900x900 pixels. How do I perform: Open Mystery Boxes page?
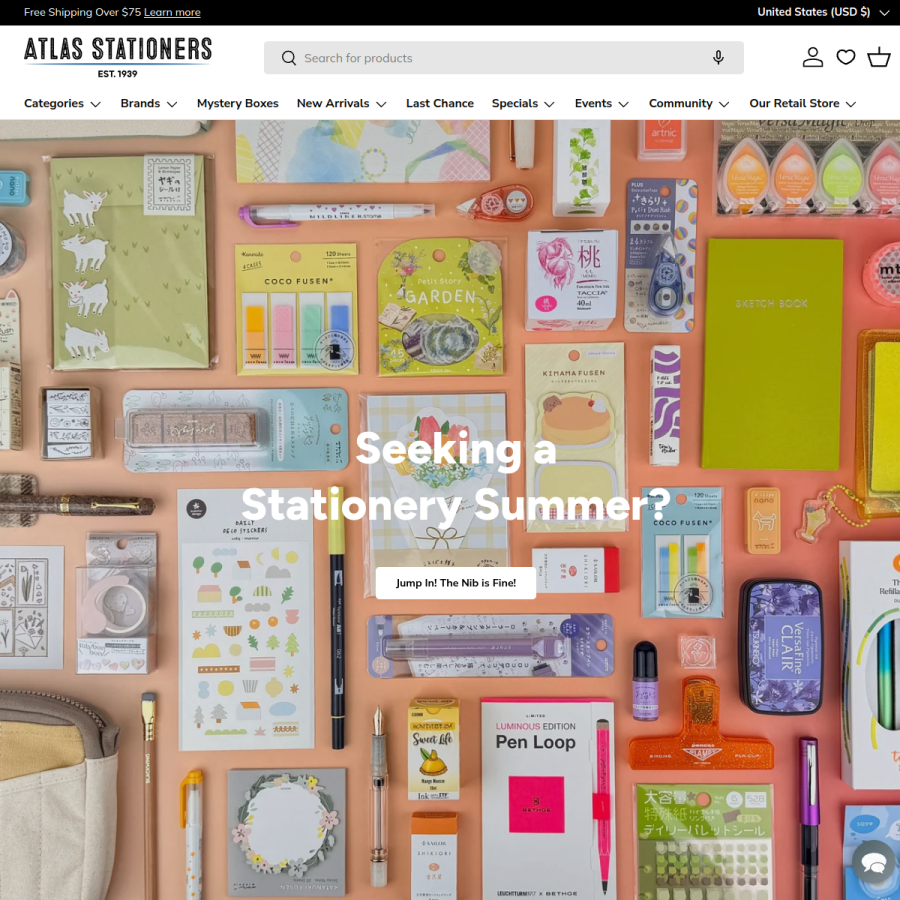238,103
